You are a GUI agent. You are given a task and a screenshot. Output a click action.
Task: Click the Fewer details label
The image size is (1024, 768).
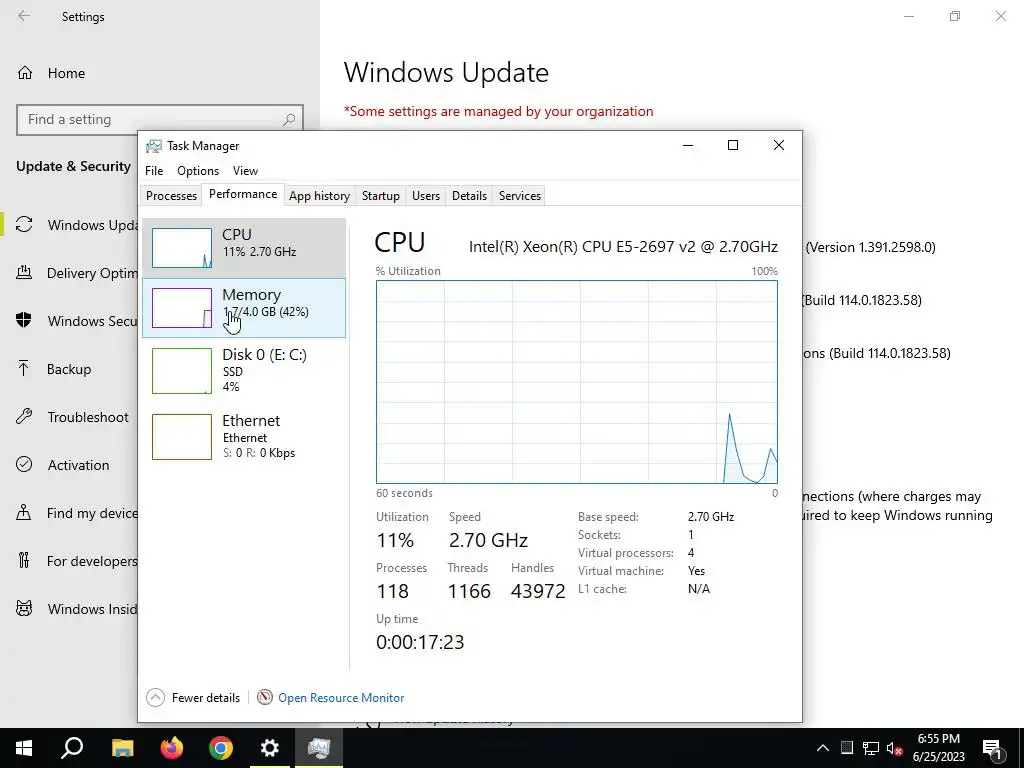[x=206, y=697]
